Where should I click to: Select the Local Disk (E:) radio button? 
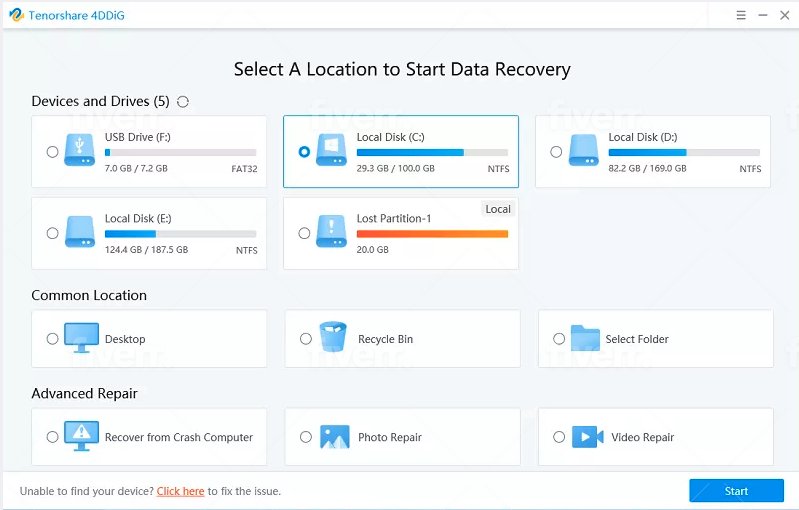point(52,233)
